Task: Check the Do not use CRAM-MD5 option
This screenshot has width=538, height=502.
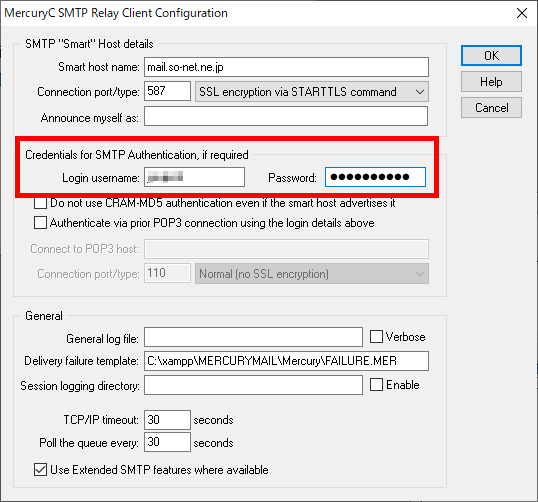Action: (40, 202)
